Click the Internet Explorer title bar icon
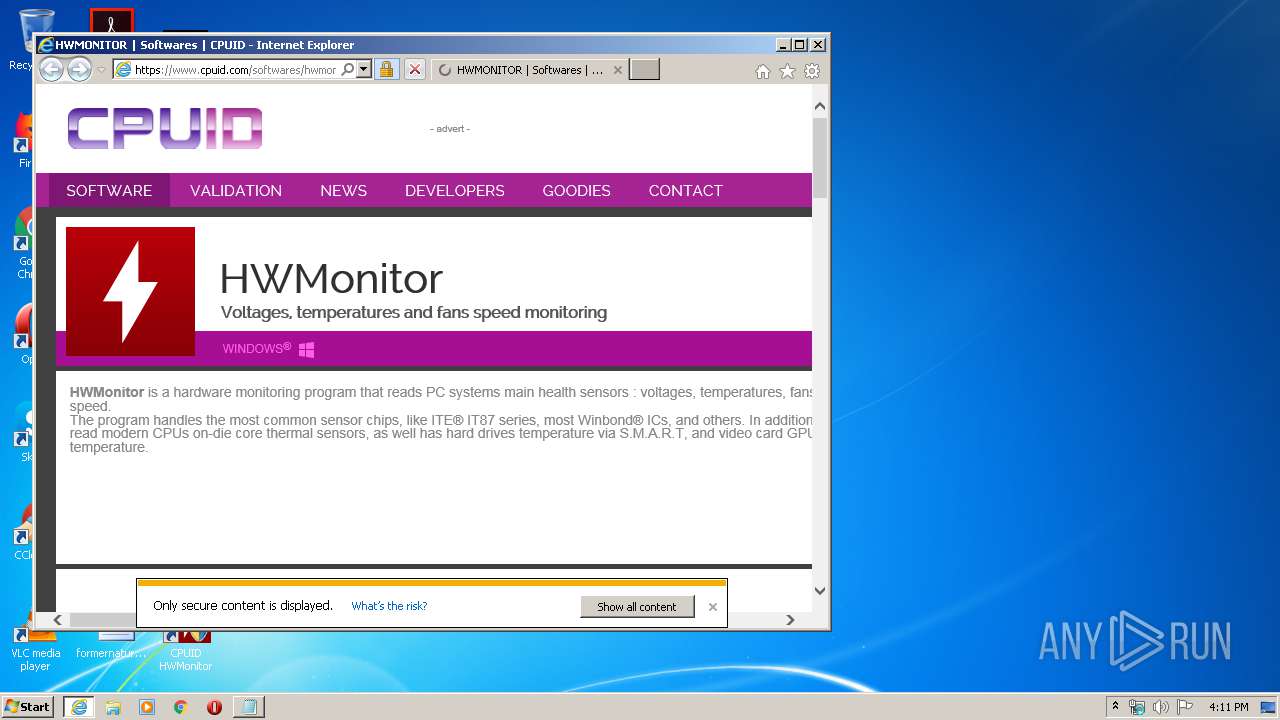 click(x=45, y=45)
